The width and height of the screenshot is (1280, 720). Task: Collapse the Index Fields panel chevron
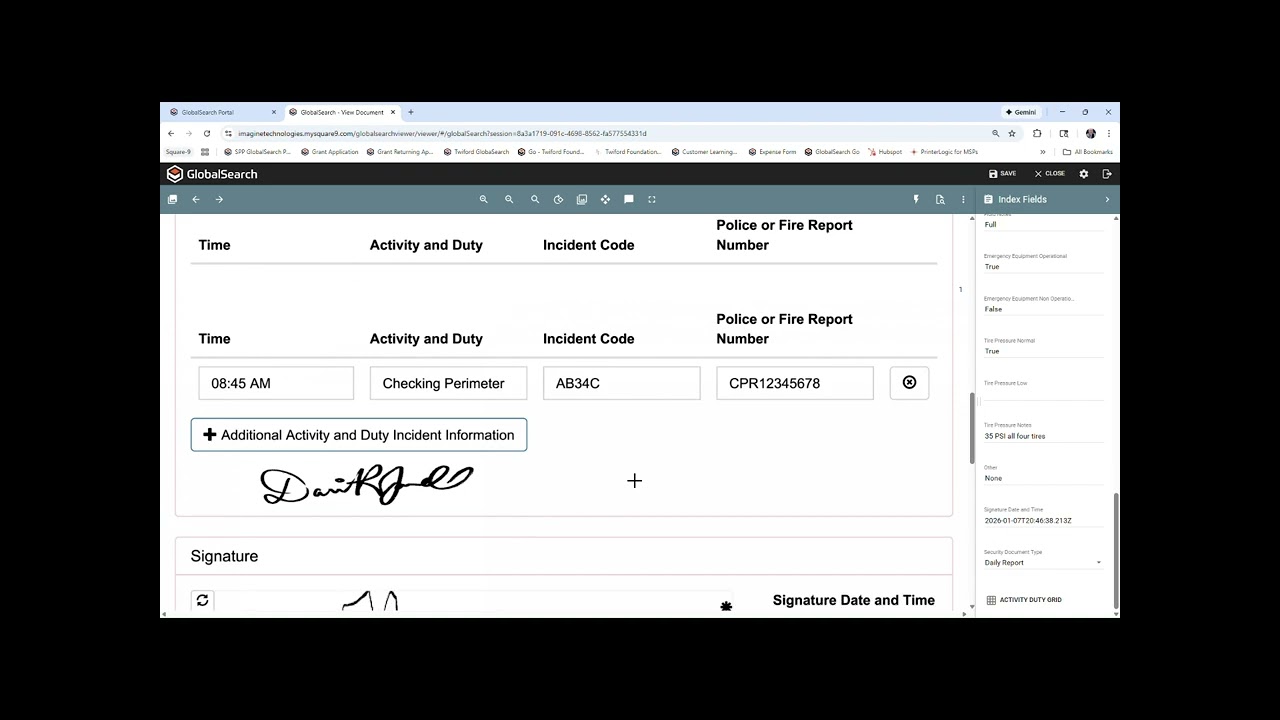(x=1107, y=199)
